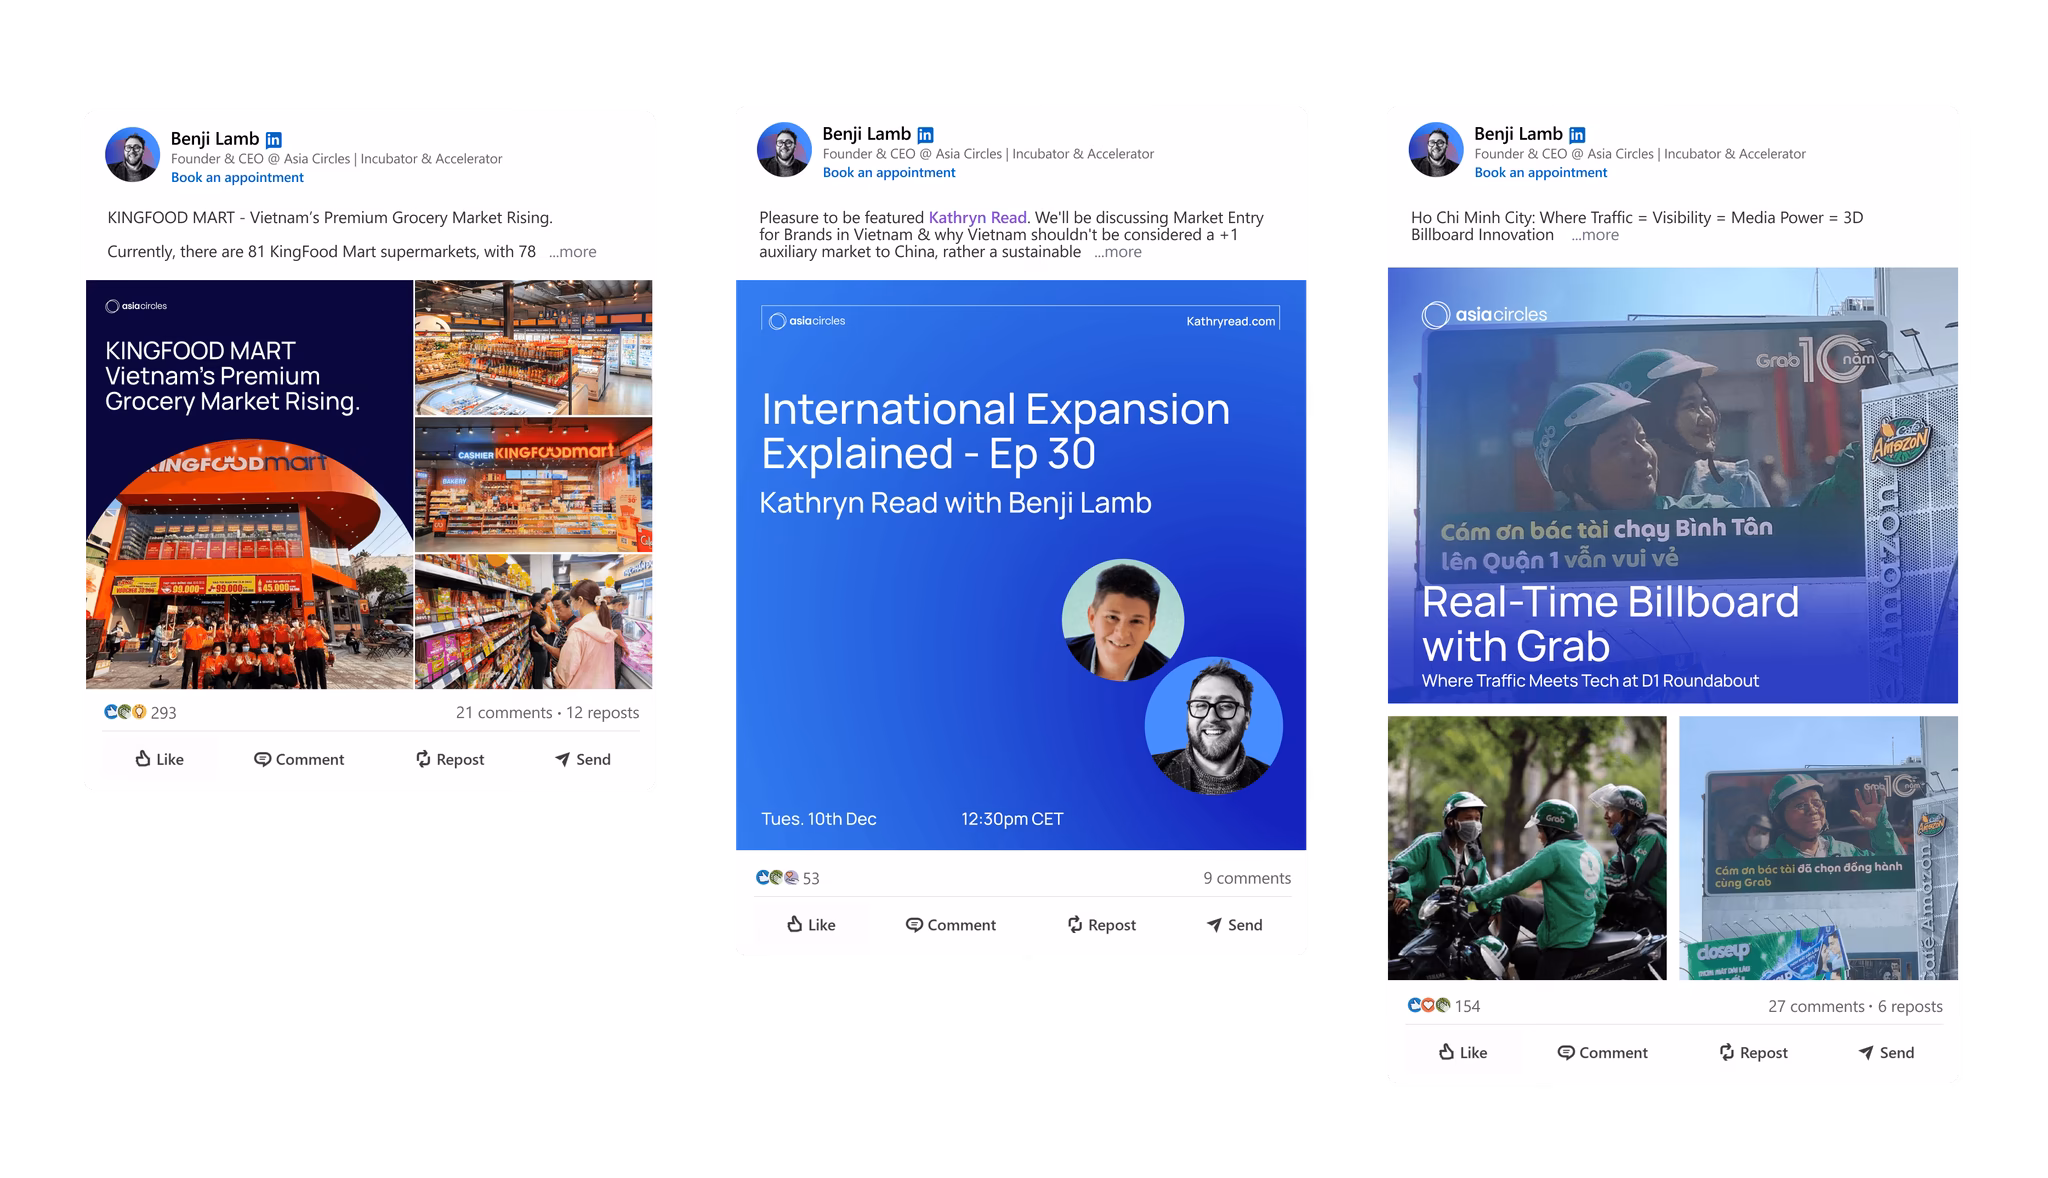Like the International Expansion Explained post
The image size is (2048, 1178).
coord(811,925)
